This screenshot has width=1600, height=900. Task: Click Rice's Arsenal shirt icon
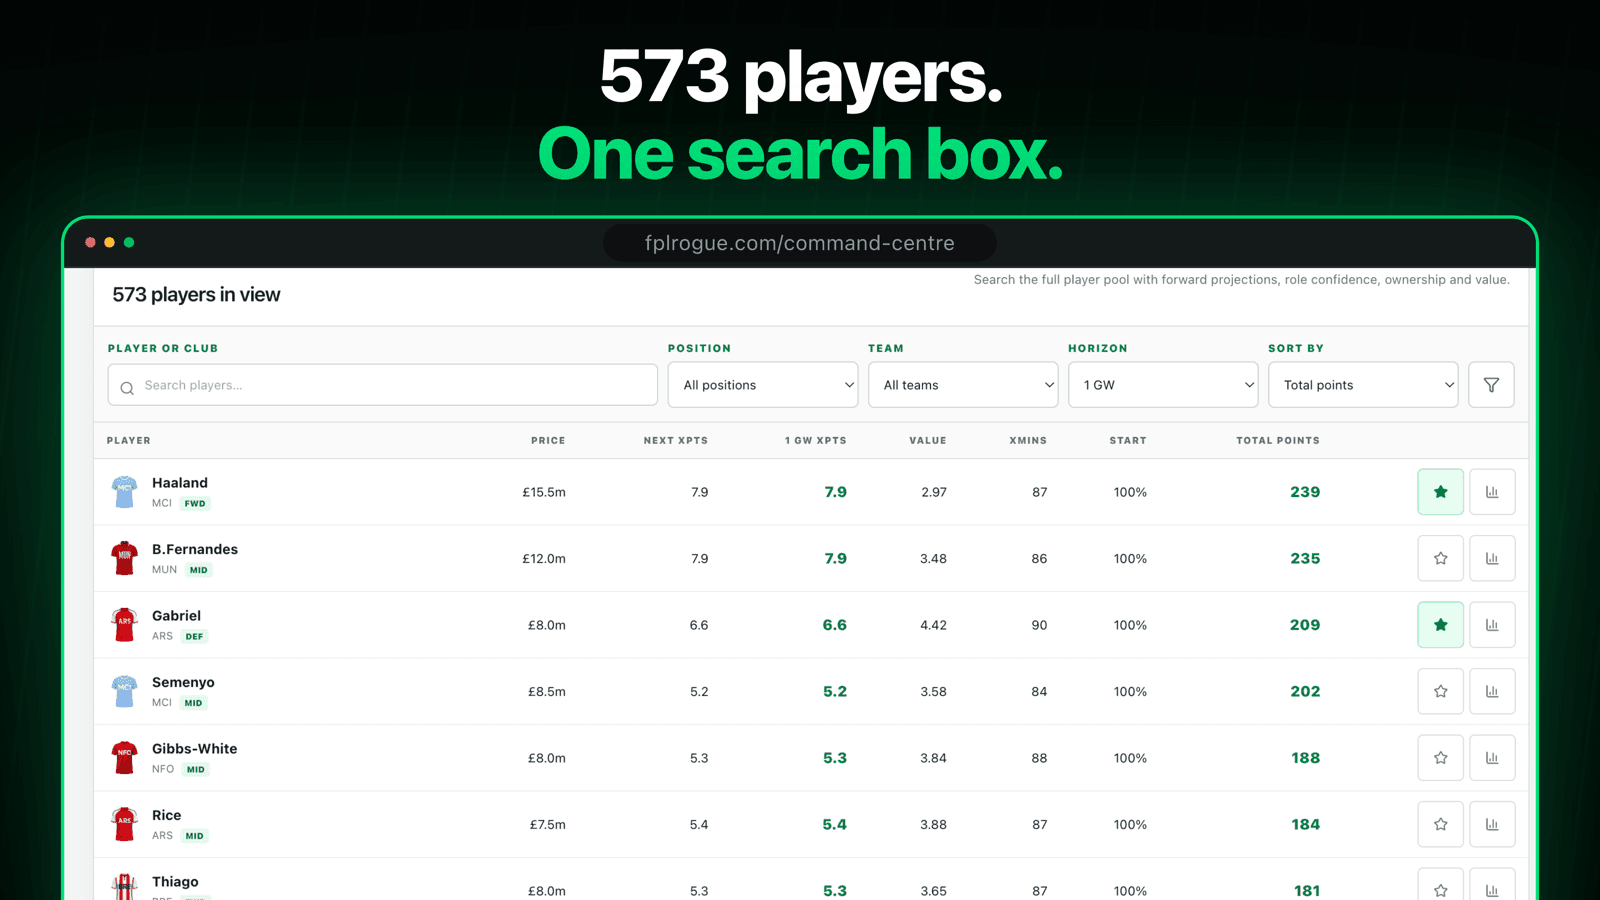coord(124,824)
